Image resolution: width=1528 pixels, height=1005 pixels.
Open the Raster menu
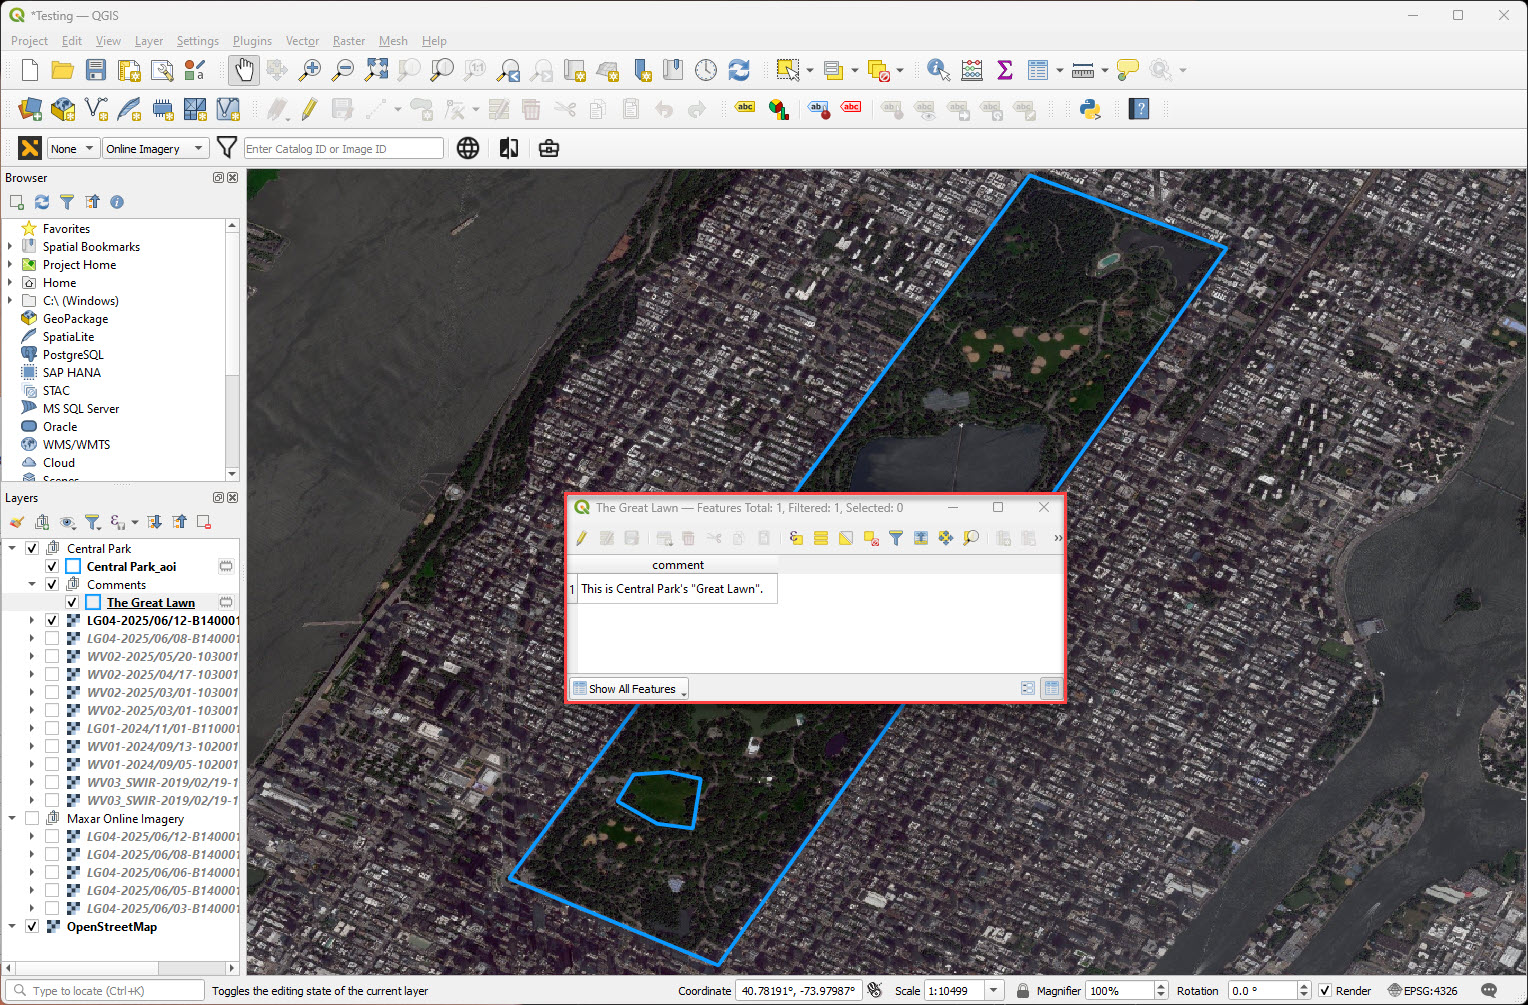click(349, 41)
